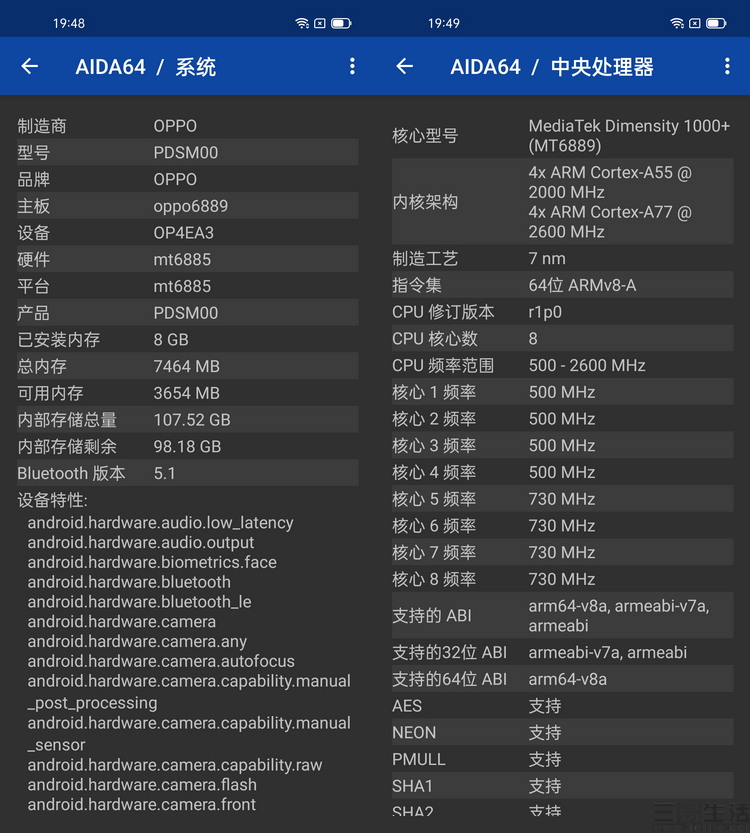Select the SHA1 支持 row
The image size is (750, 833).
562,786
